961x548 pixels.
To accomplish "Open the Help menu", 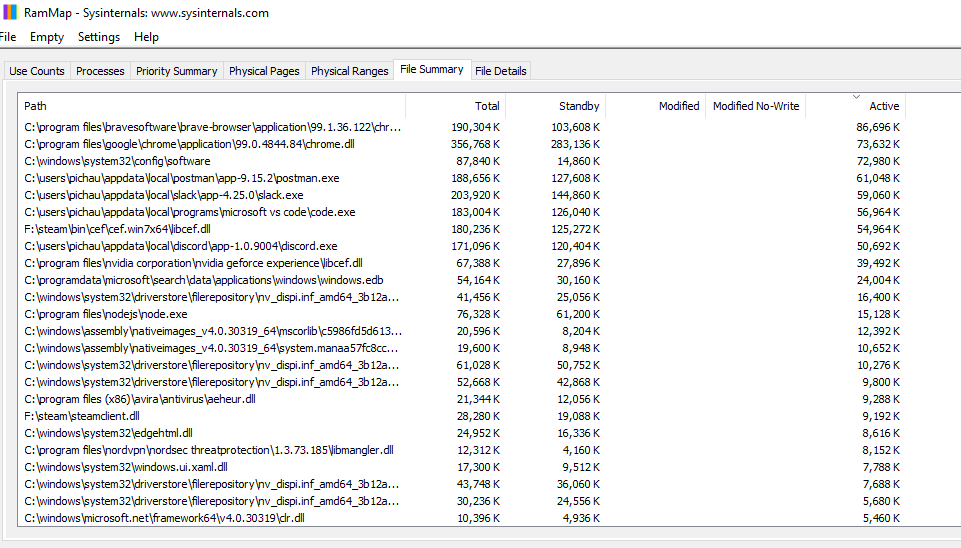I will pyautogui.click(x=146, y=37).
